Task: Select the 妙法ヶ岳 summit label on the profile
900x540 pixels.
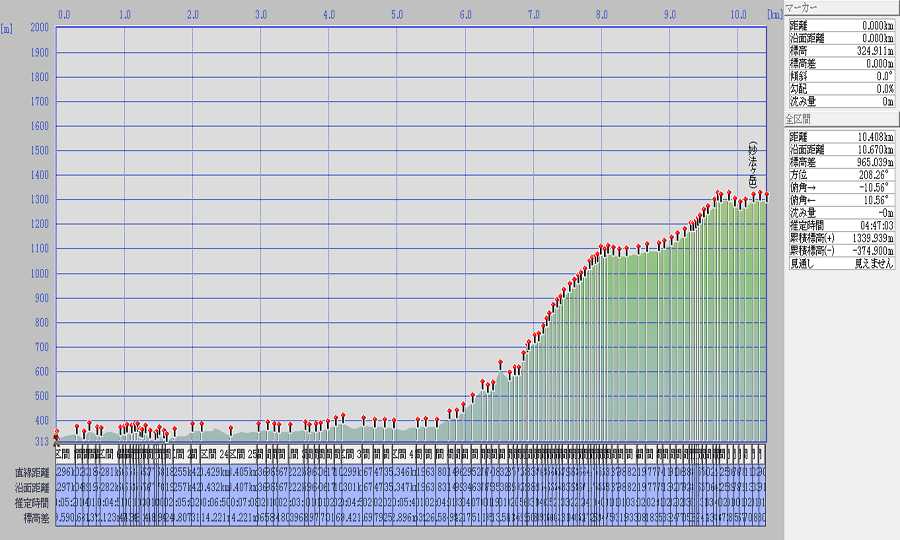Action: click(753, 164)
